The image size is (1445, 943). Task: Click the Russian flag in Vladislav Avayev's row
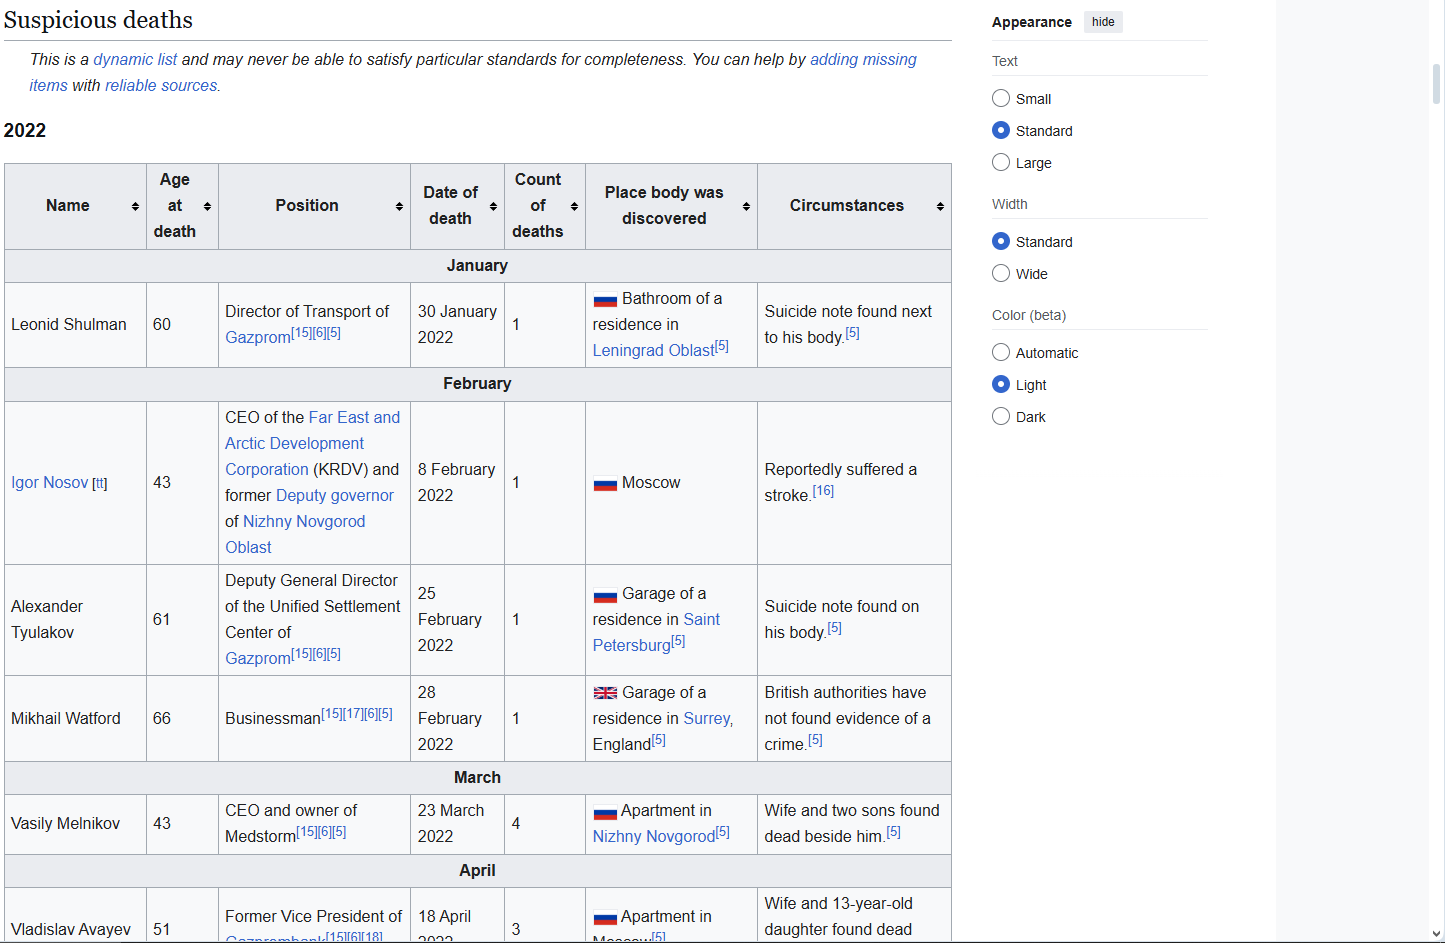[605, 918]
